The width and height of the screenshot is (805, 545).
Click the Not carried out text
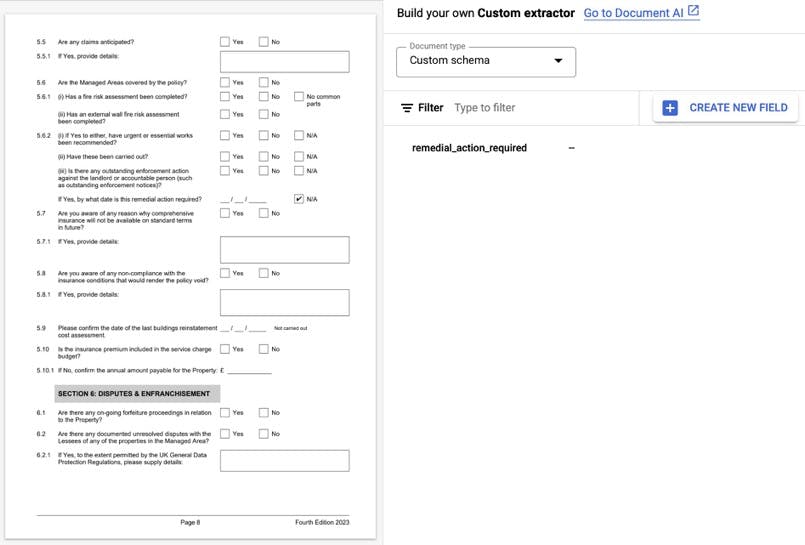pyautogui.click(x=291, y=328)
